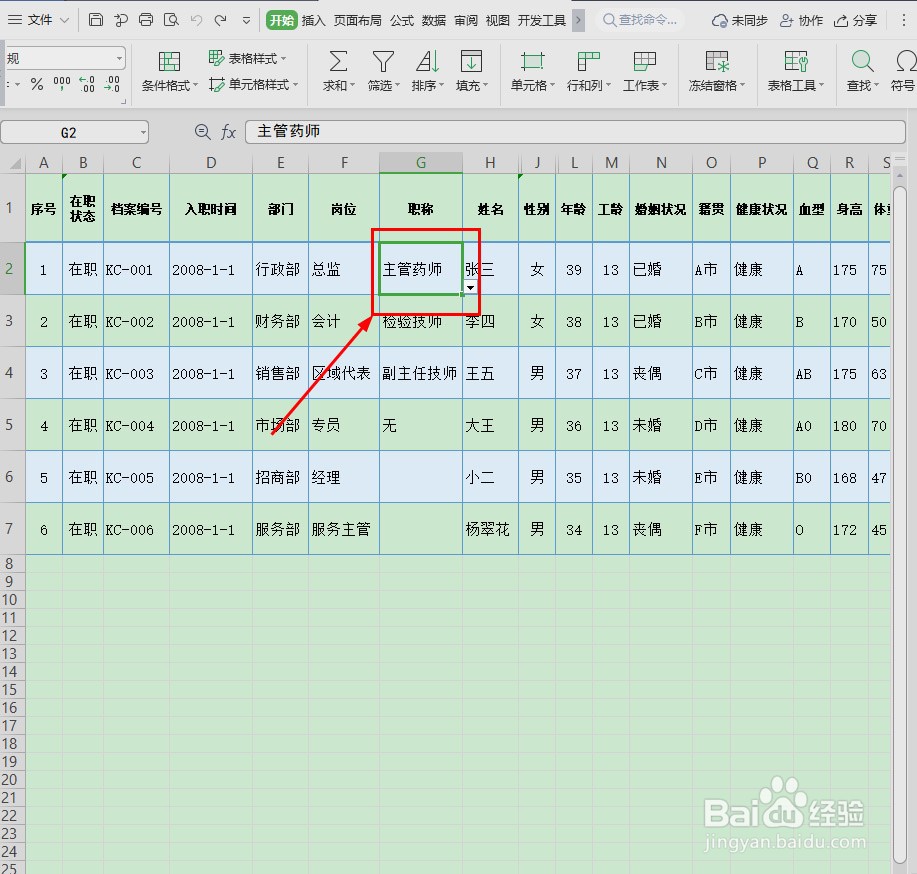Viewport: 917px width, 874px height.
Task: Switch to the 公式 (Formulas) tab
Action: pyautogui.click(x=402, y=20)
